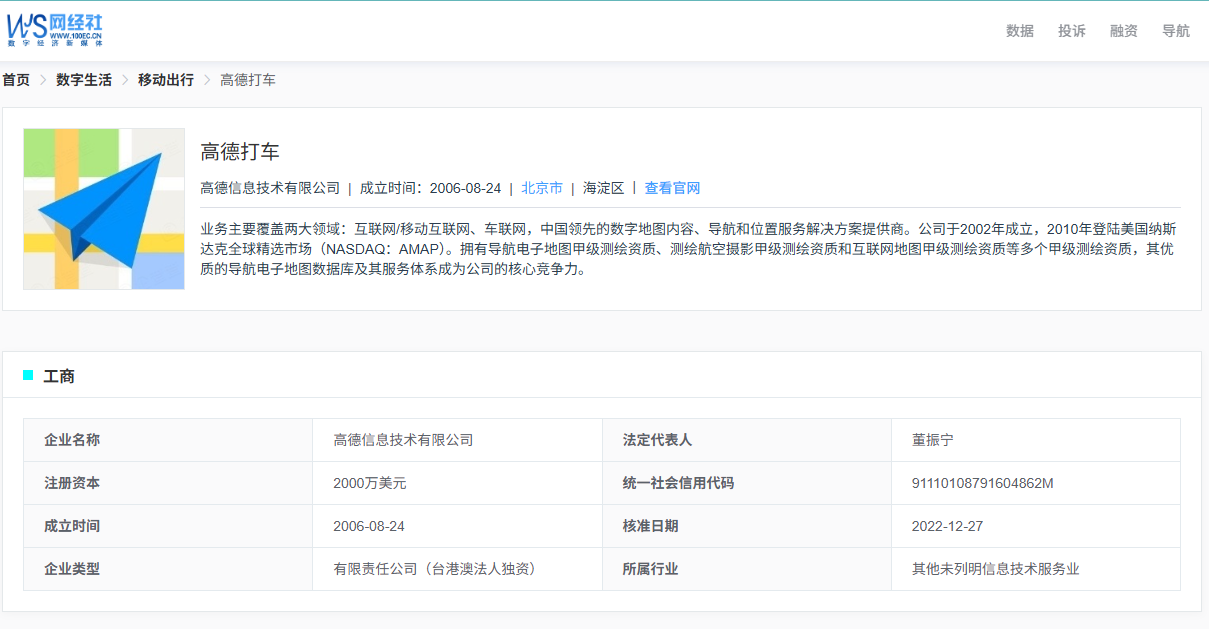Open the 投诉 menu
The width and height of the screenshot is (1209, 629).
(1072, 31)
